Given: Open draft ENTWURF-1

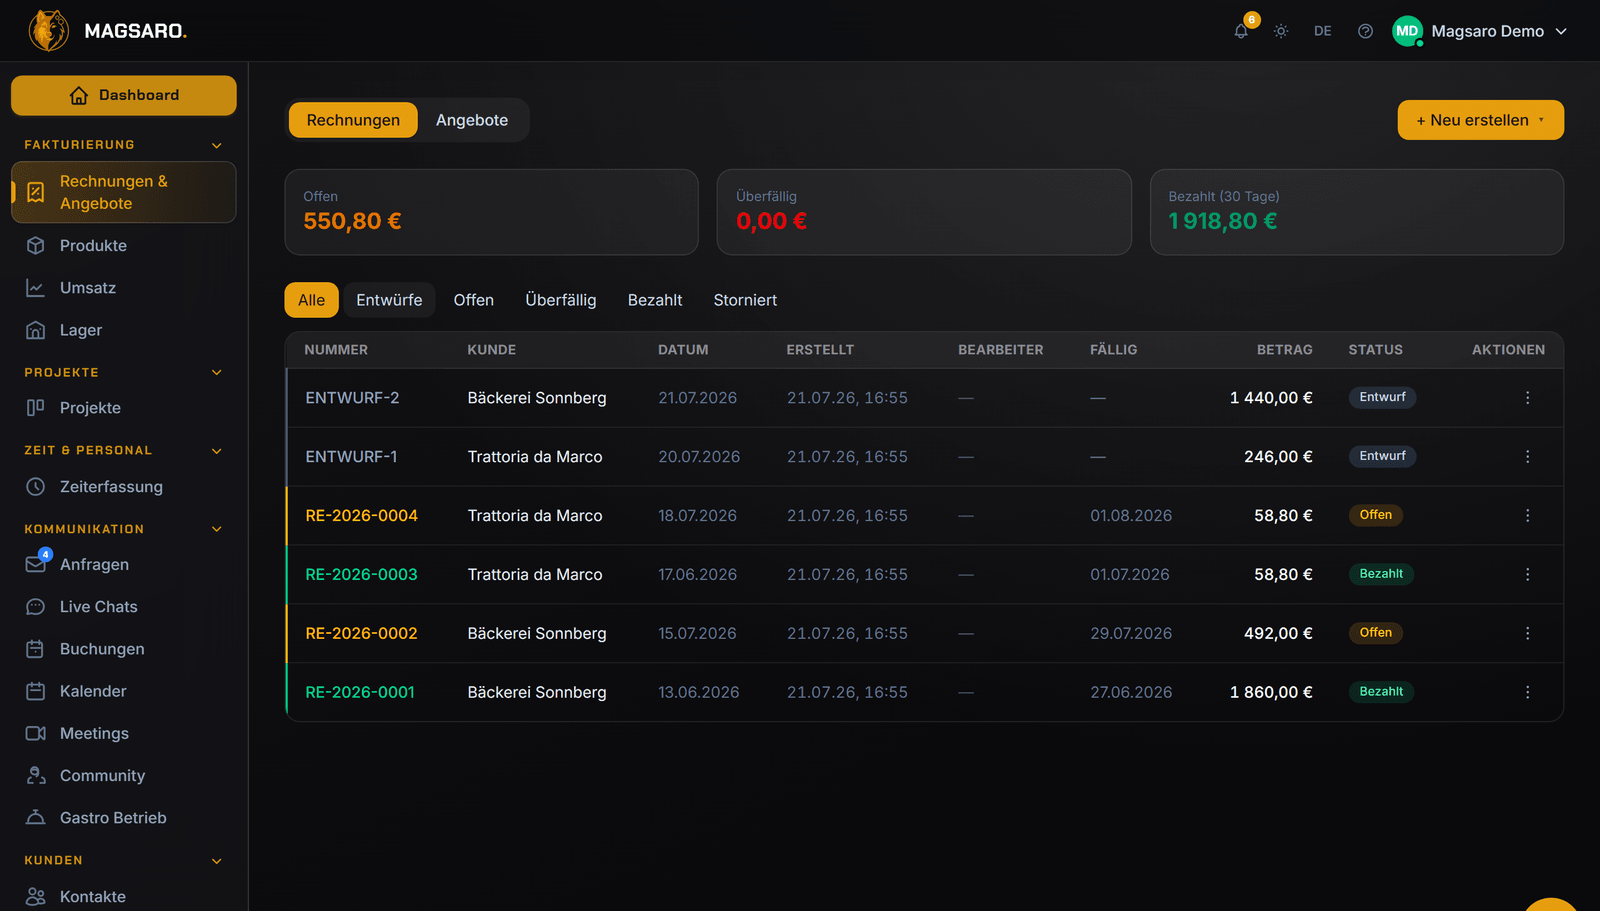Looking at the screenshot, I should point(351,457).
